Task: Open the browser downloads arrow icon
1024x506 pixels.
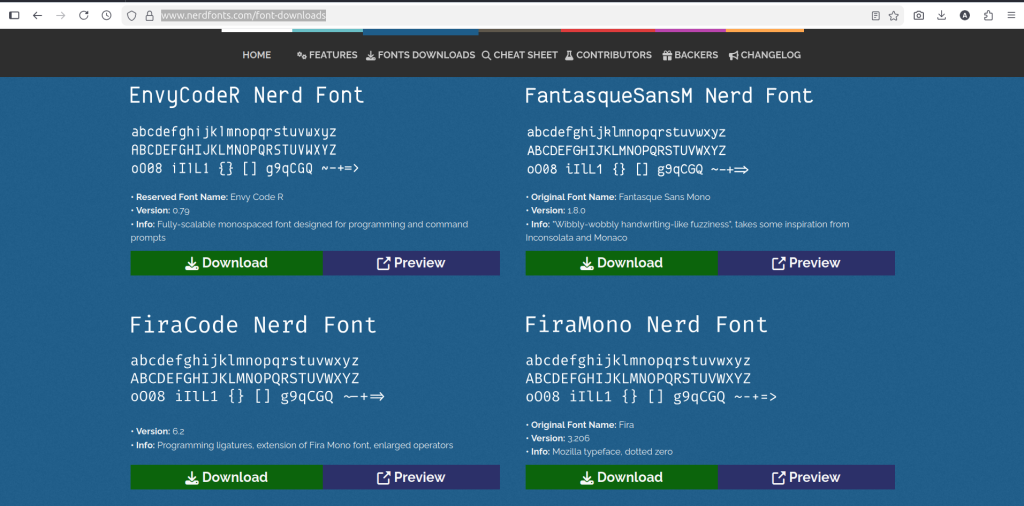Action: (x=942, y=16)
